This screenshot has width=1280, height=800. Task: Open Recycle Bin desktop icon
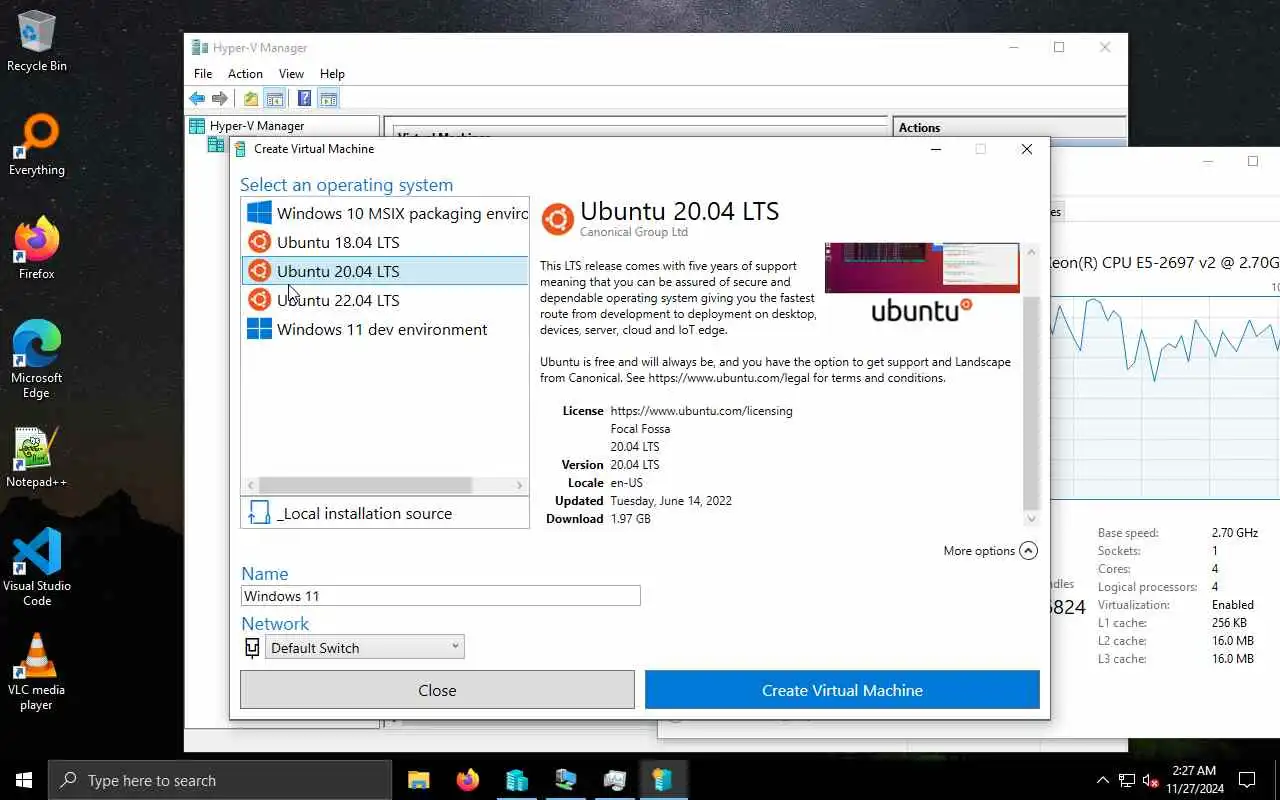pos(37,41)
